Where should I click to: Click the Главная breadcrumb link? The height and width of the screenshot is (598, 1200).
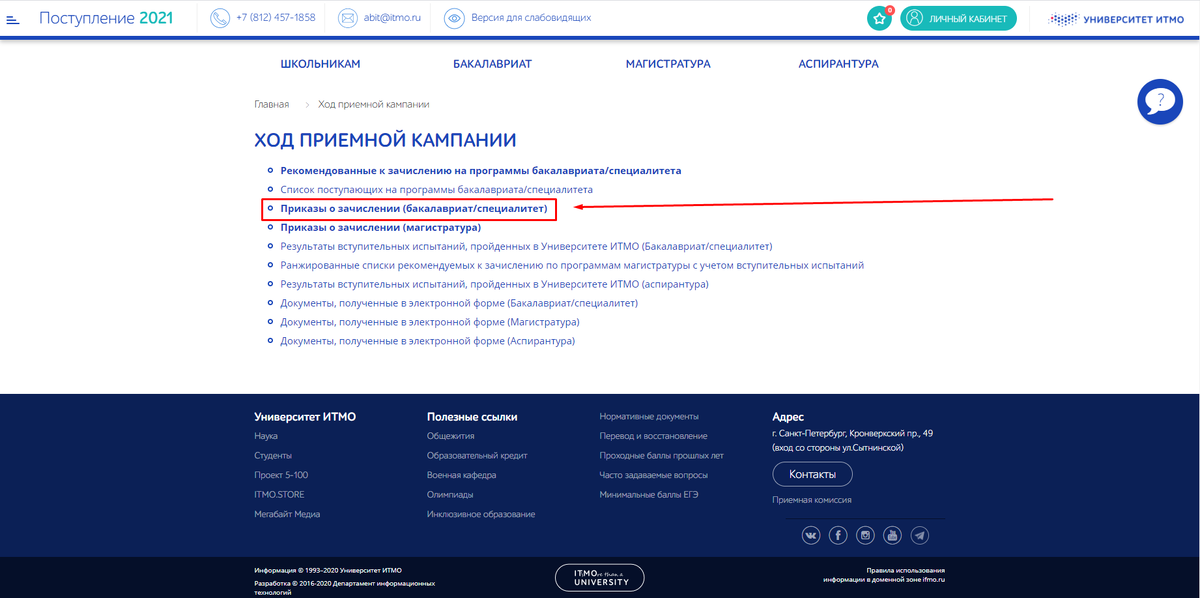tap(271, 103)
